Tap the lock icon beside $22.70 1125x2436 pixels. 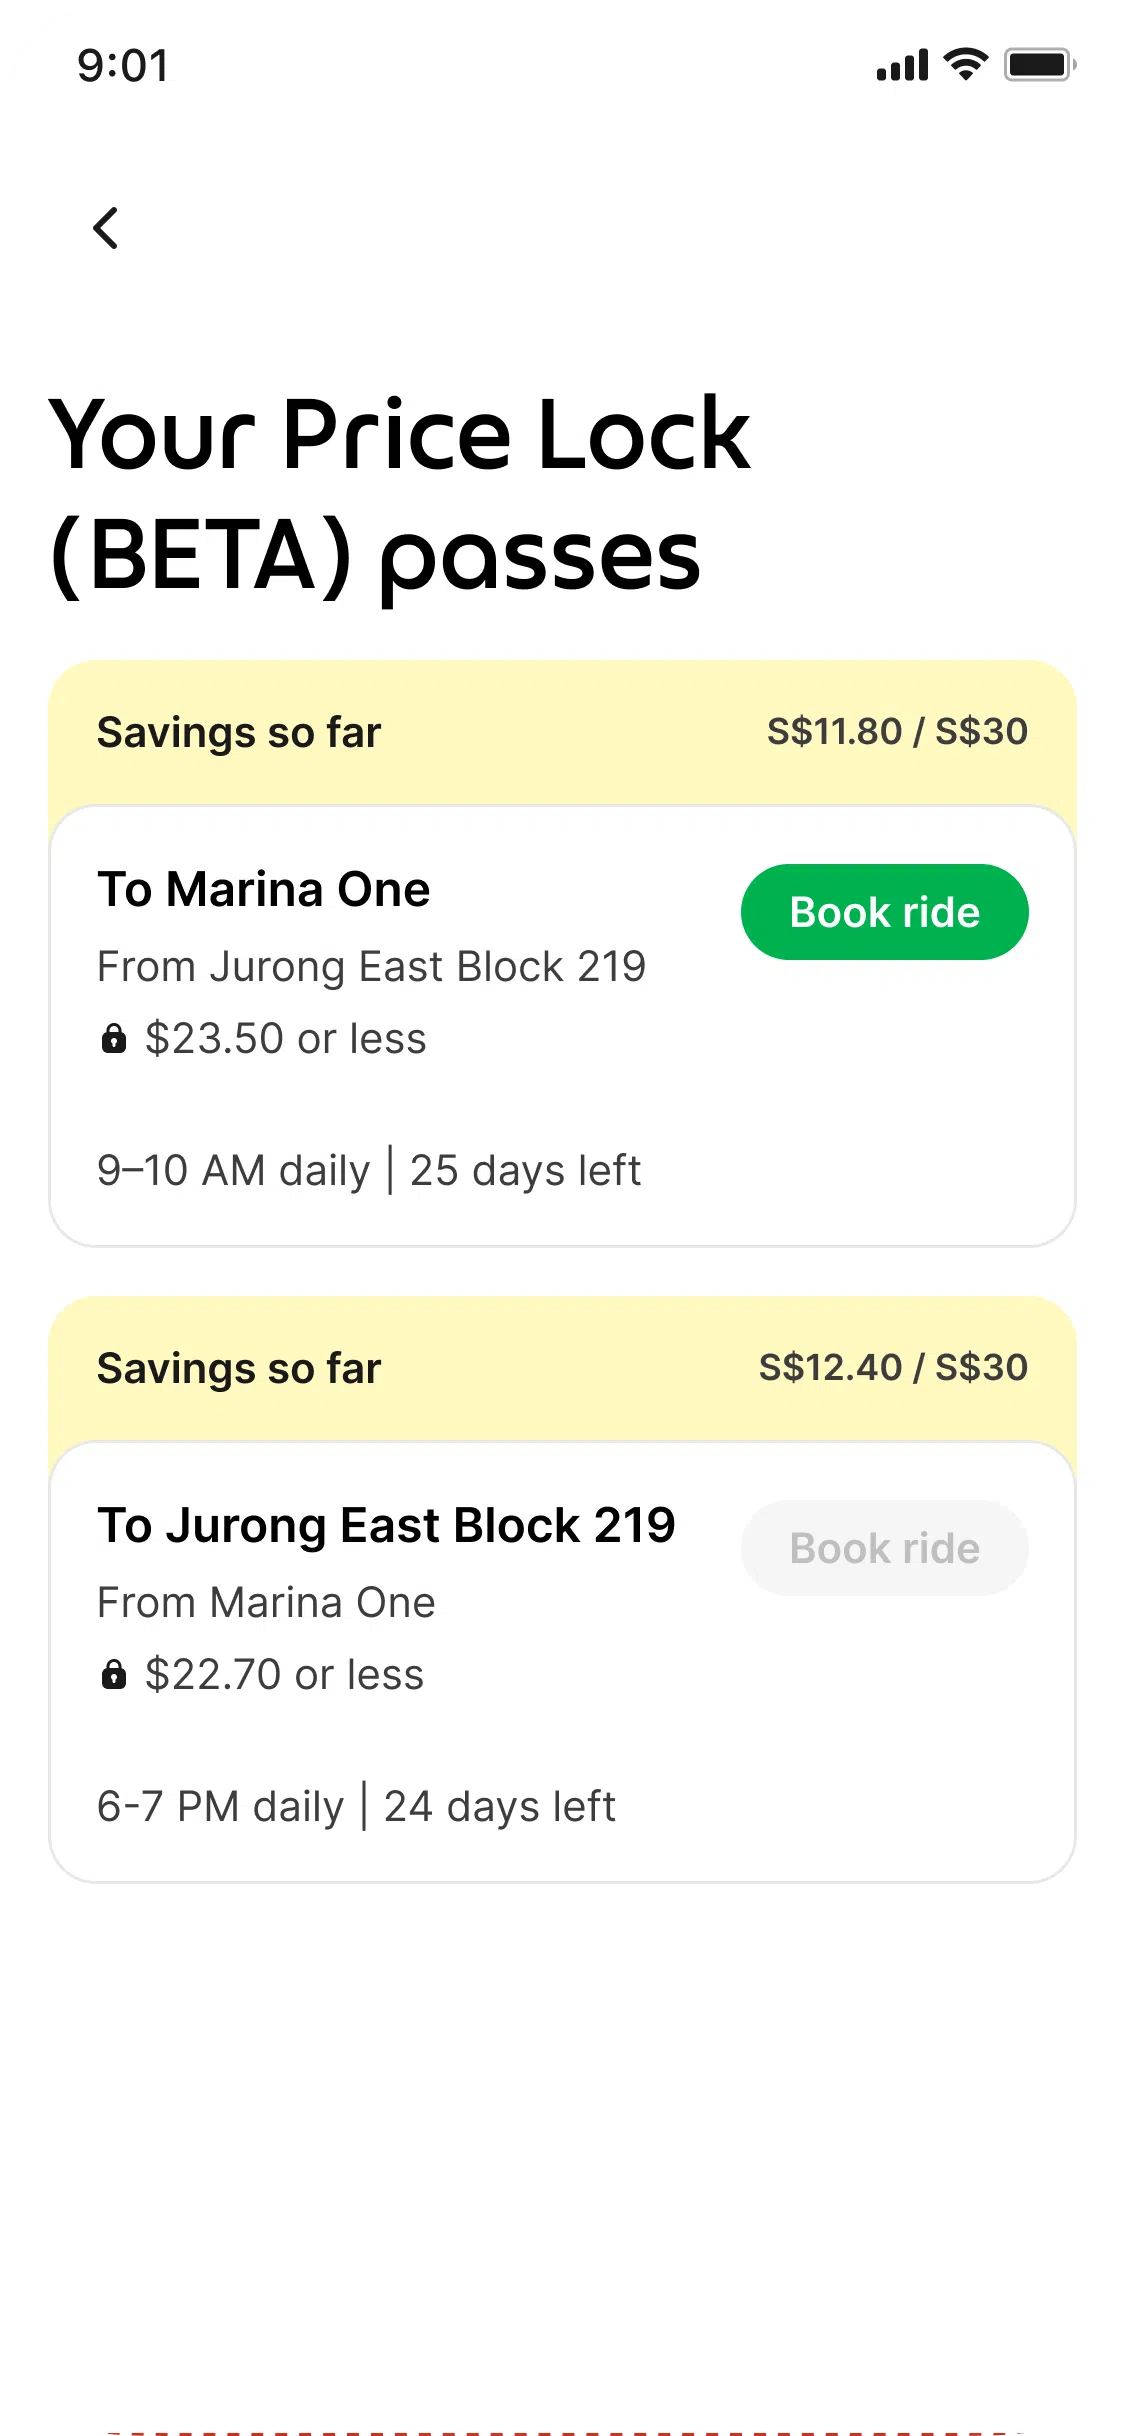tap(114, 1675)
